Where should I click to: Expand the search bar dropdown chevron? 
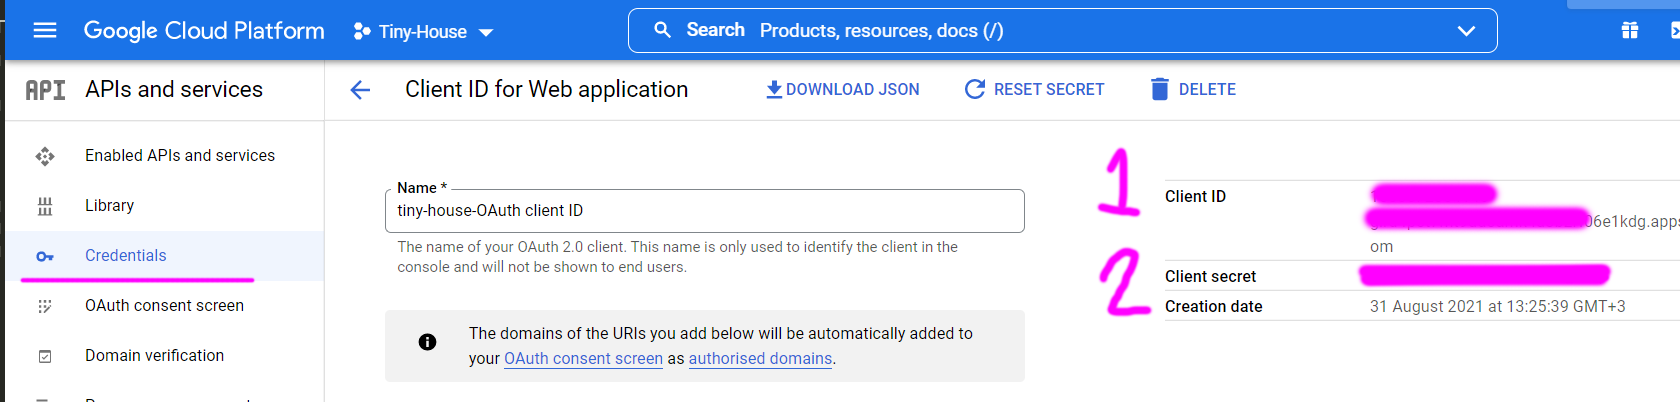[x=1466, y=31]
